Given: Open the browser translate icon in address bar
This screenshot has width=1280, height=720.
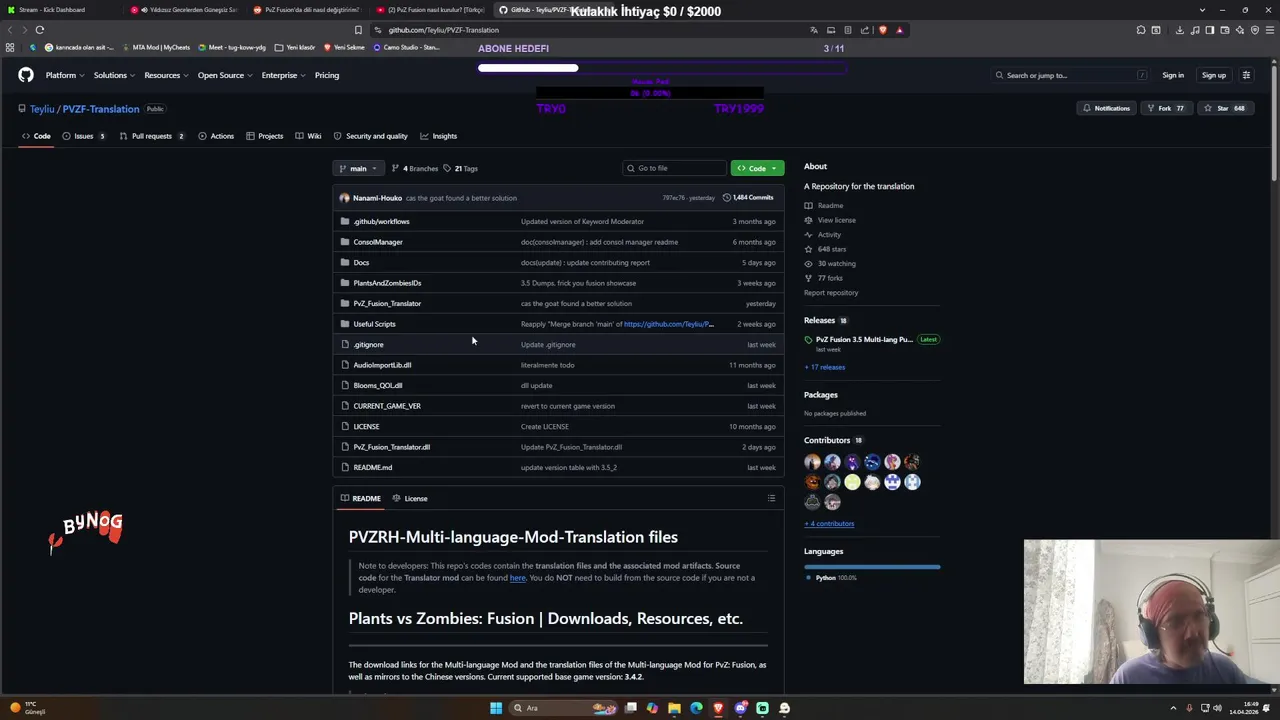Looking at the screenshot, I should pyautogui.click(x=814, y=30).
